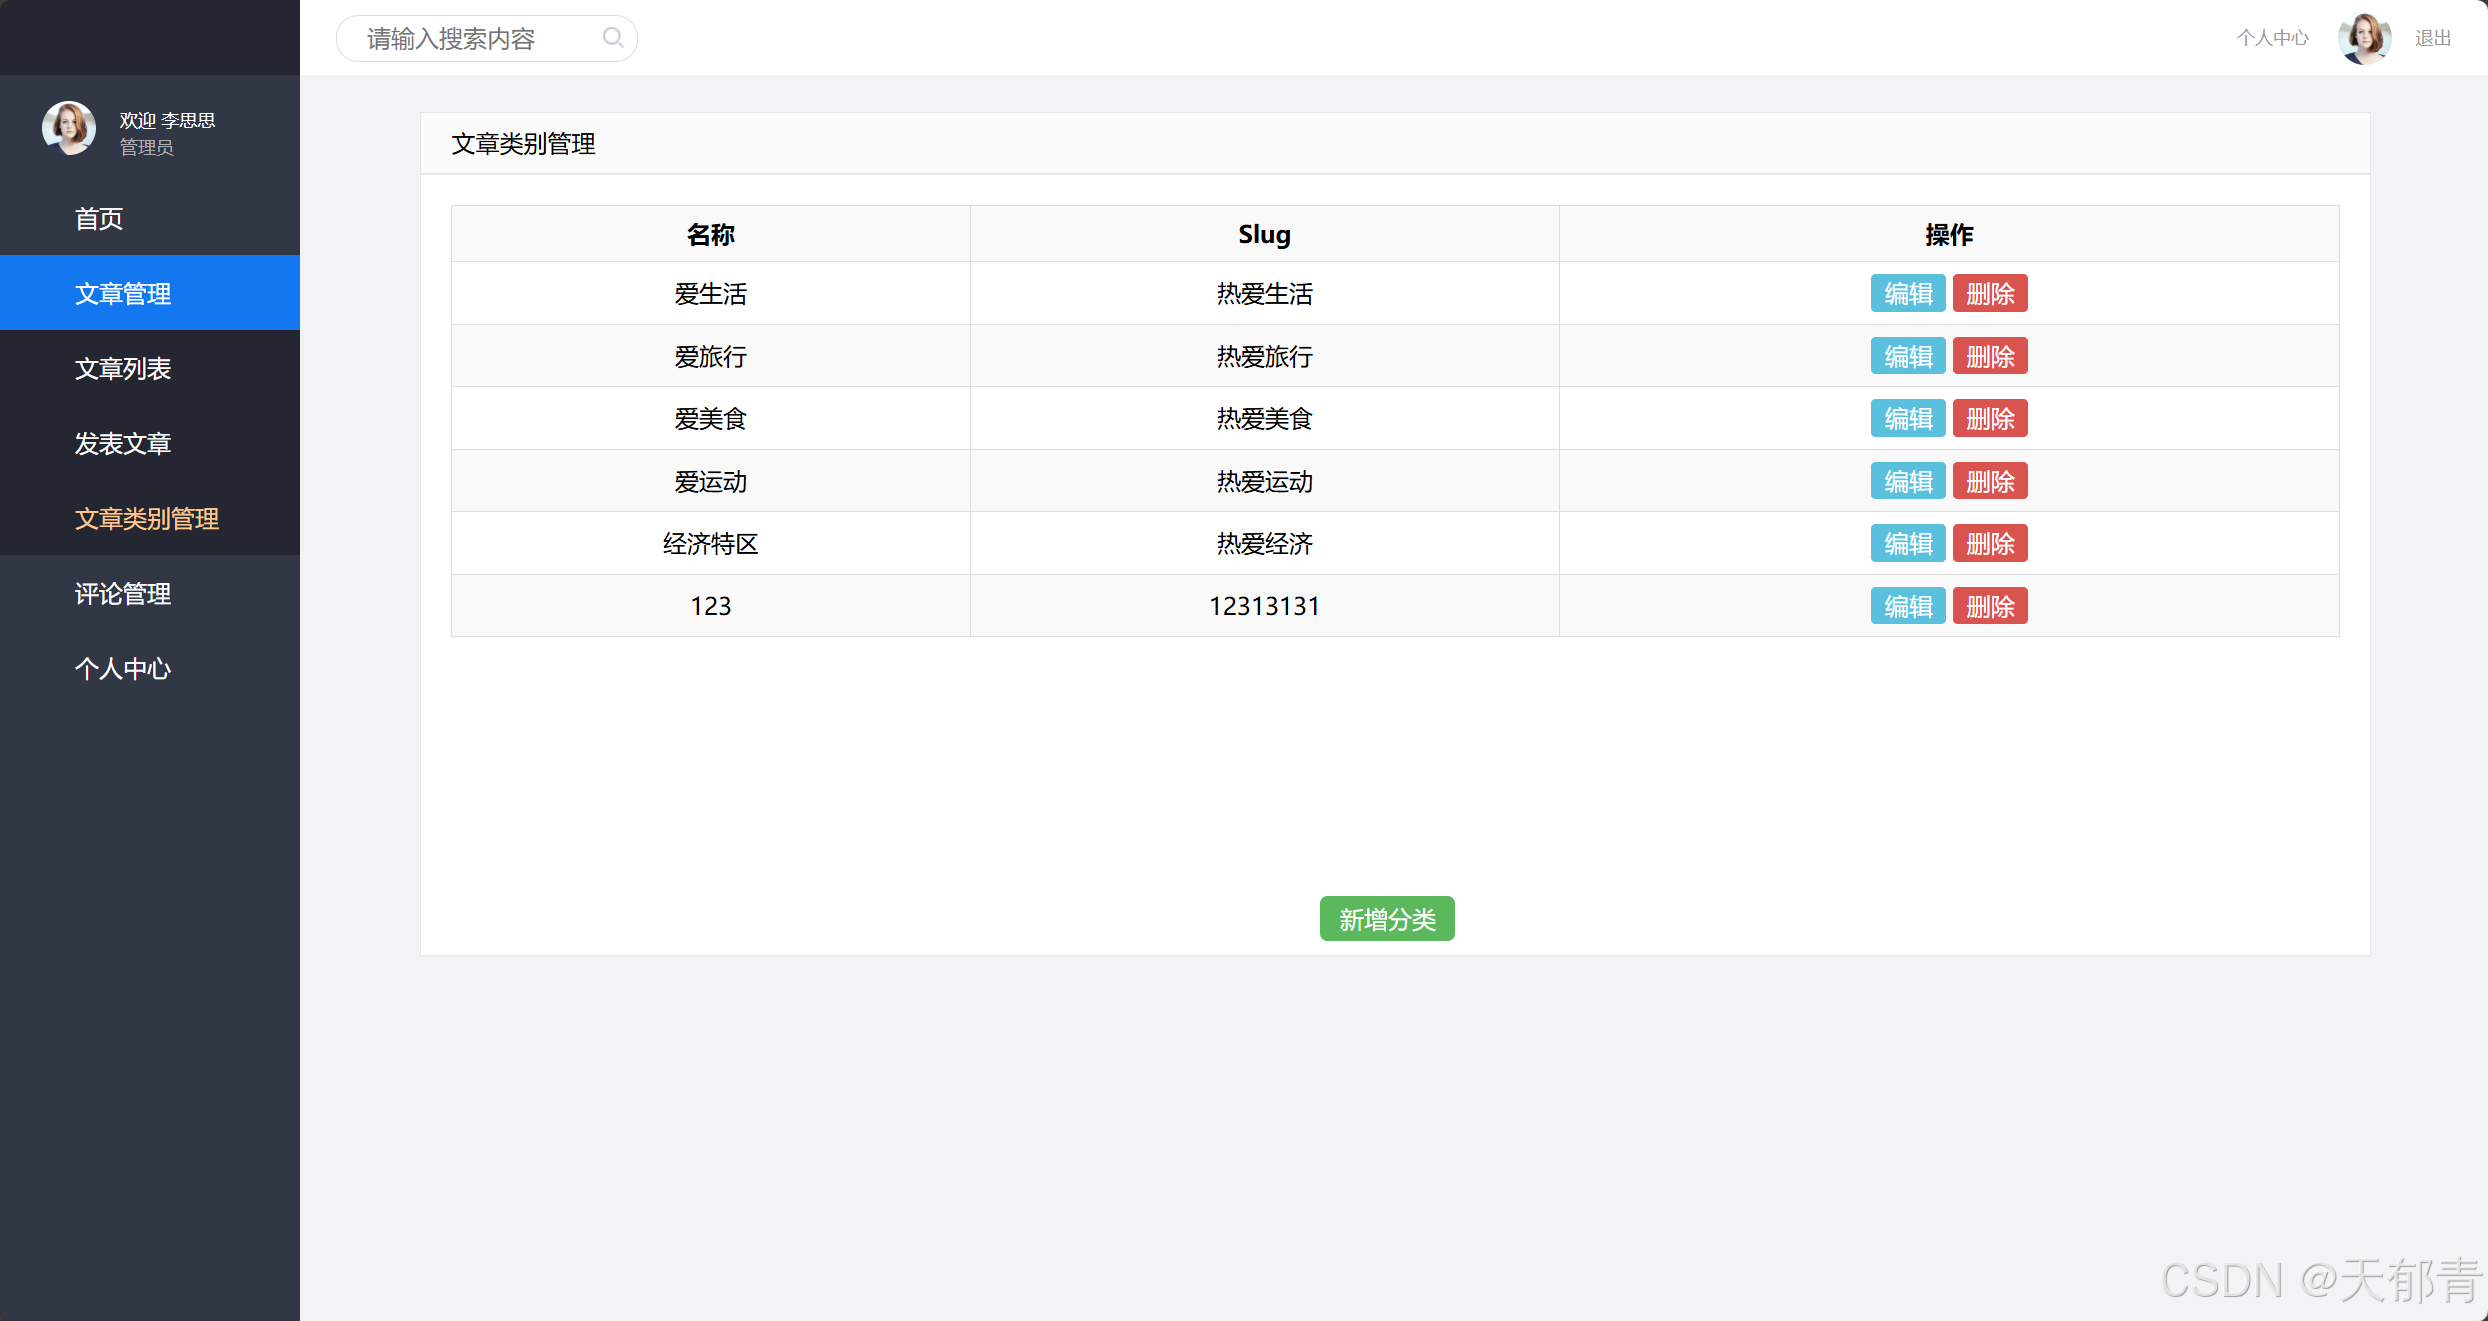Edit the 经济特区 category
2488x1321 pixels.
tap(1907, 544)
